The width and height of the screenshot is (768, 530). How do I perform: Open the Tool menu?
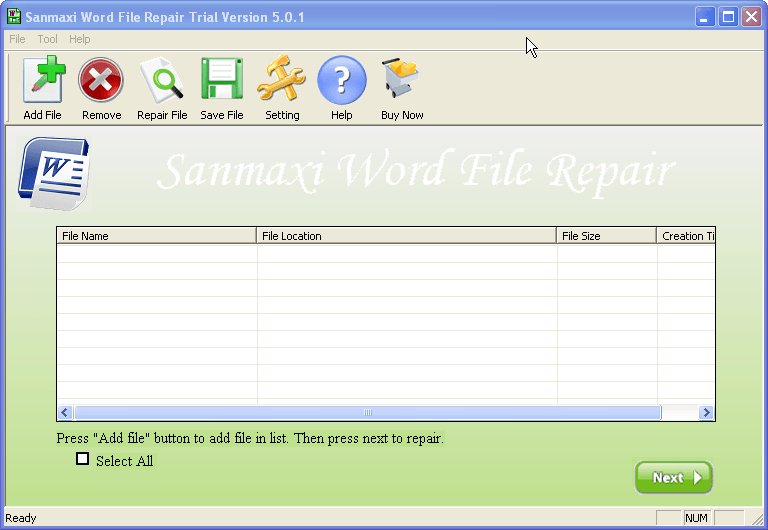48,39
